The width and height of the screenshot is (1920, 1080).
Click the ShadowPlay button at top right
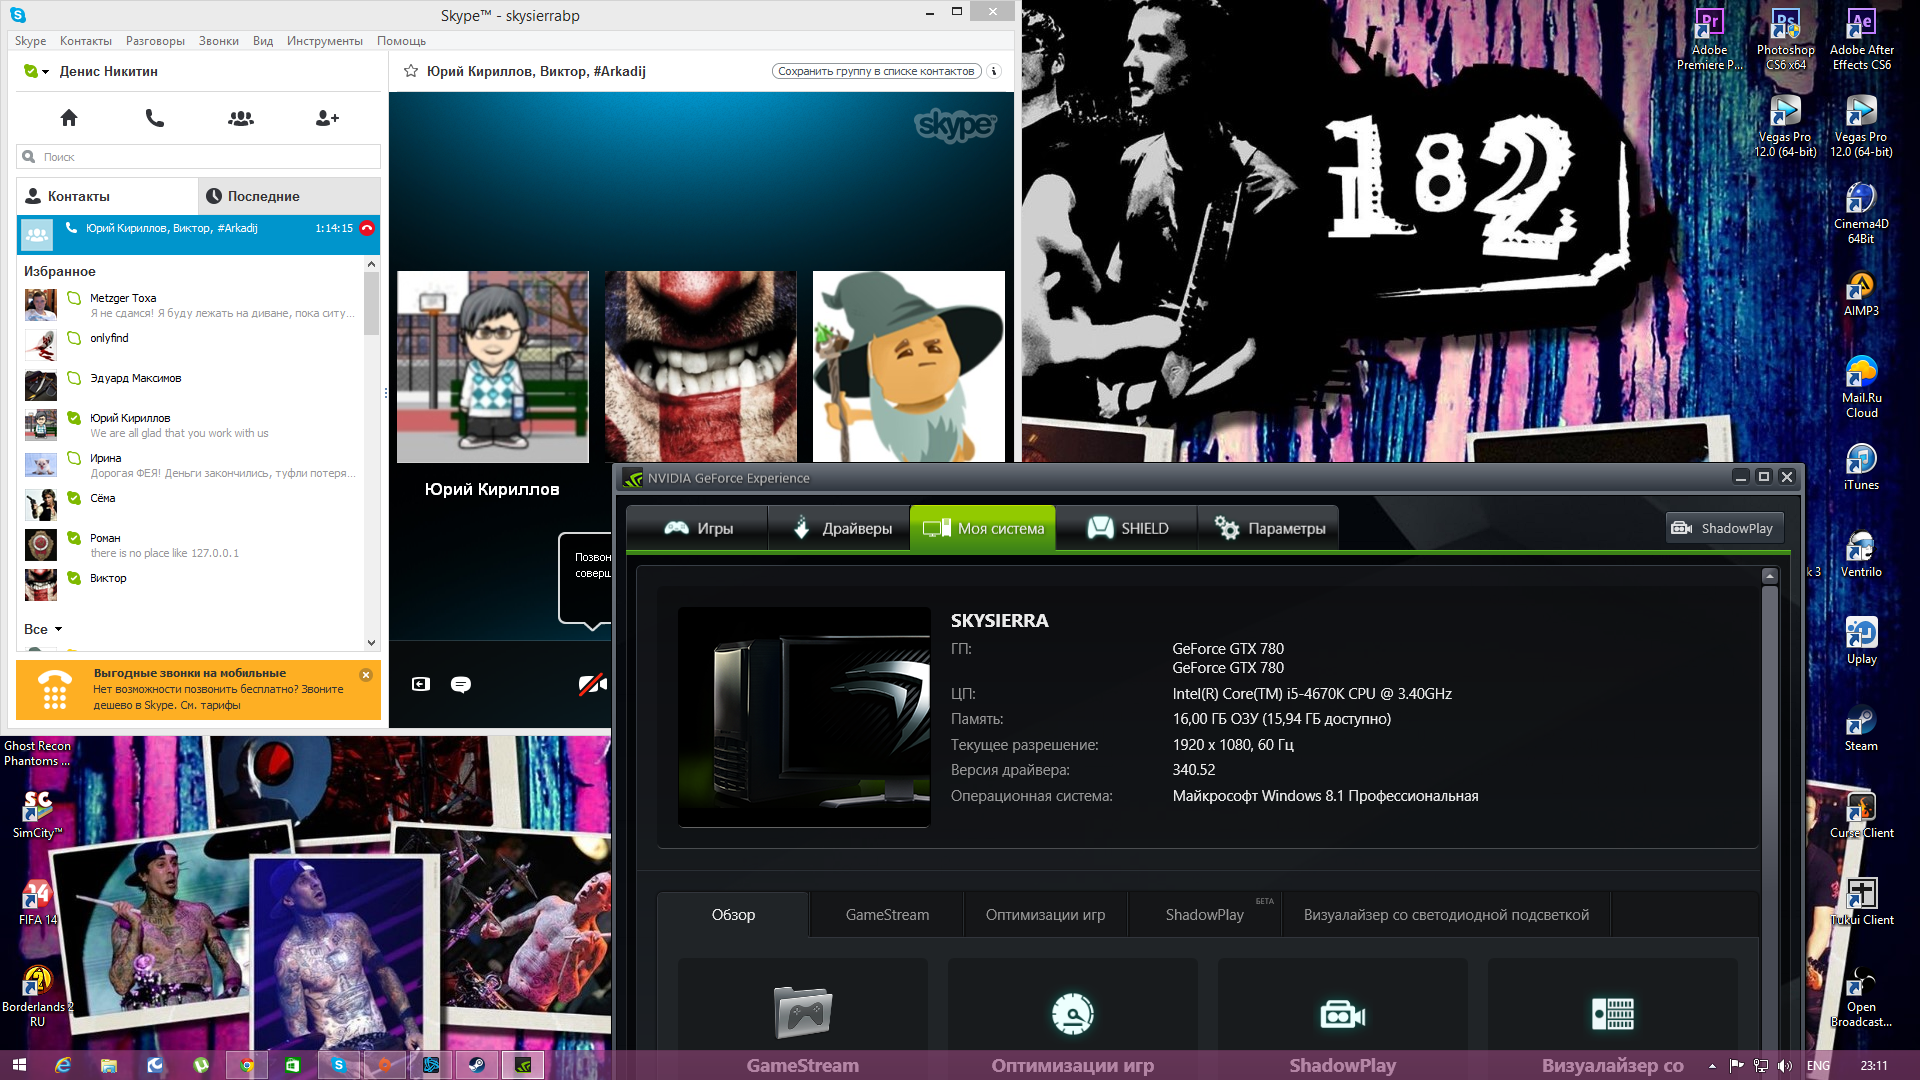(x=1723, y=528)
